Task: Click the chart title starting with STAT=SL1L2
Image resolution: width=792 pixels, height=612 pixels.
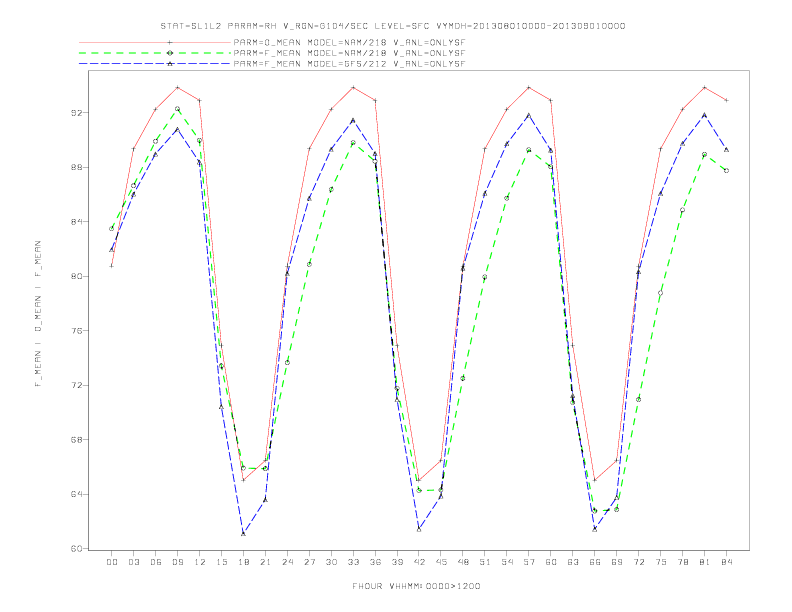Action: [x=392, y=26]
